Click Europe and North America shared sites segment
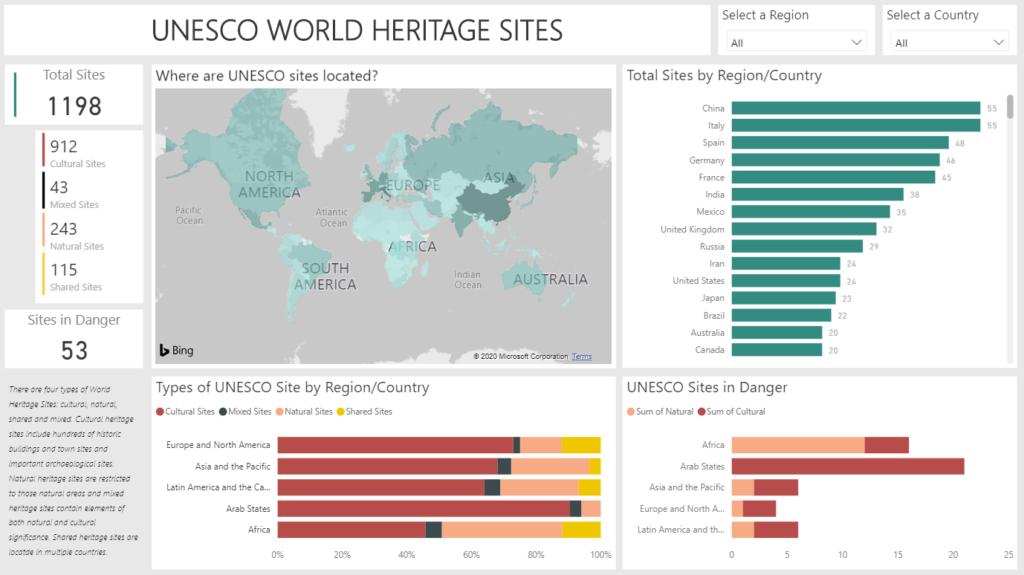Image resolution: width=1024 pixels, height=575 pixels. (581, 445)
